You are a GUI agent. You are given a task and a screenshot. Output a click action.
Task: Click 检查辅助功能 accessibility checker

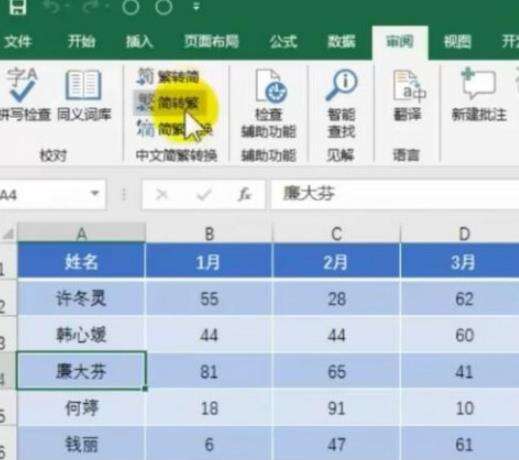pos(268,103)
